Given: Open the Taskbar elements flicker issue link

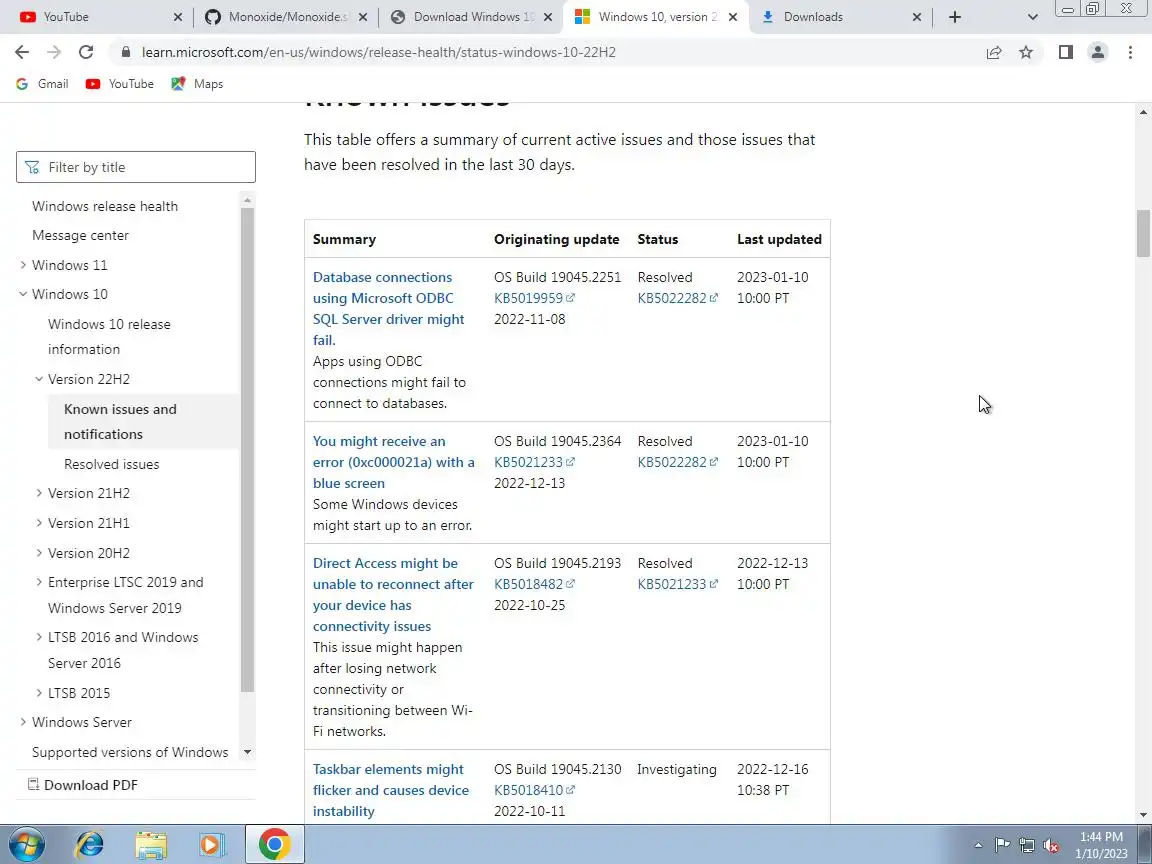Looking at the screenshot, I should tap(391, 790).
